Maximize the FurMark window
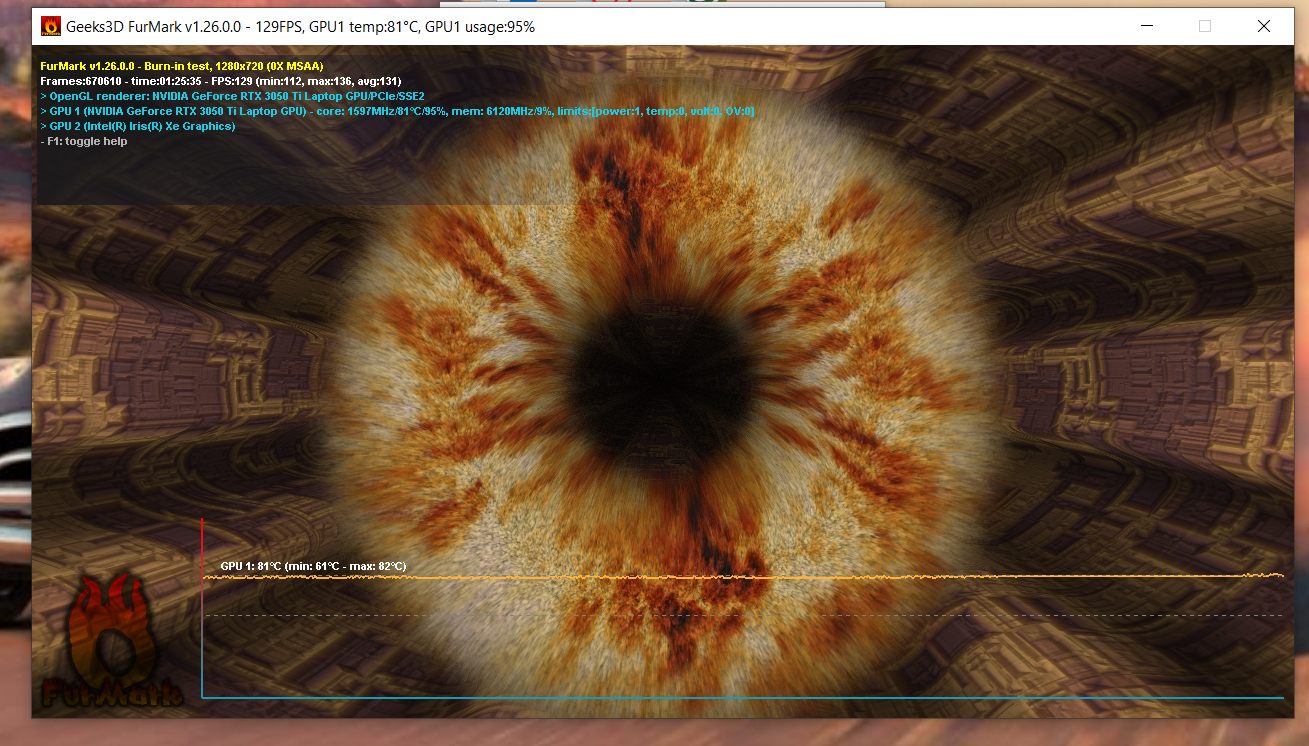This screenshot has width=1309, height=746. (x=1205, y=27)
